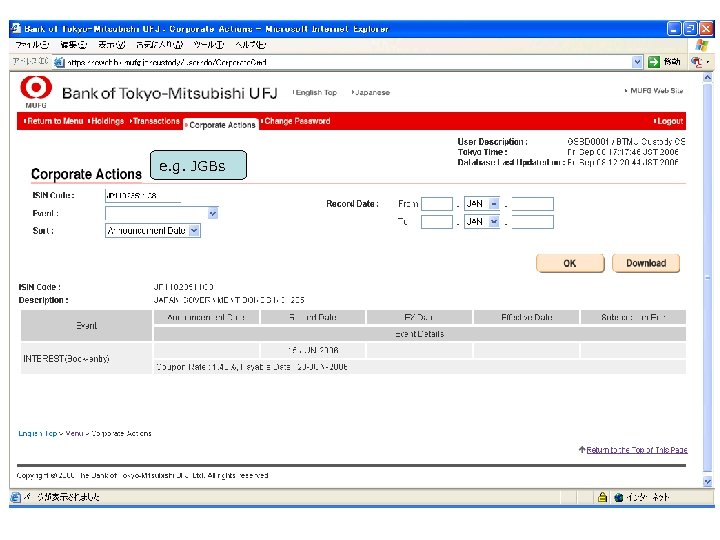Image resolution: width=720 pixels, height=540 pixels.
Task: Click the MUFG red circle logo
Action: pyautogui.click(x=36, y=87)
